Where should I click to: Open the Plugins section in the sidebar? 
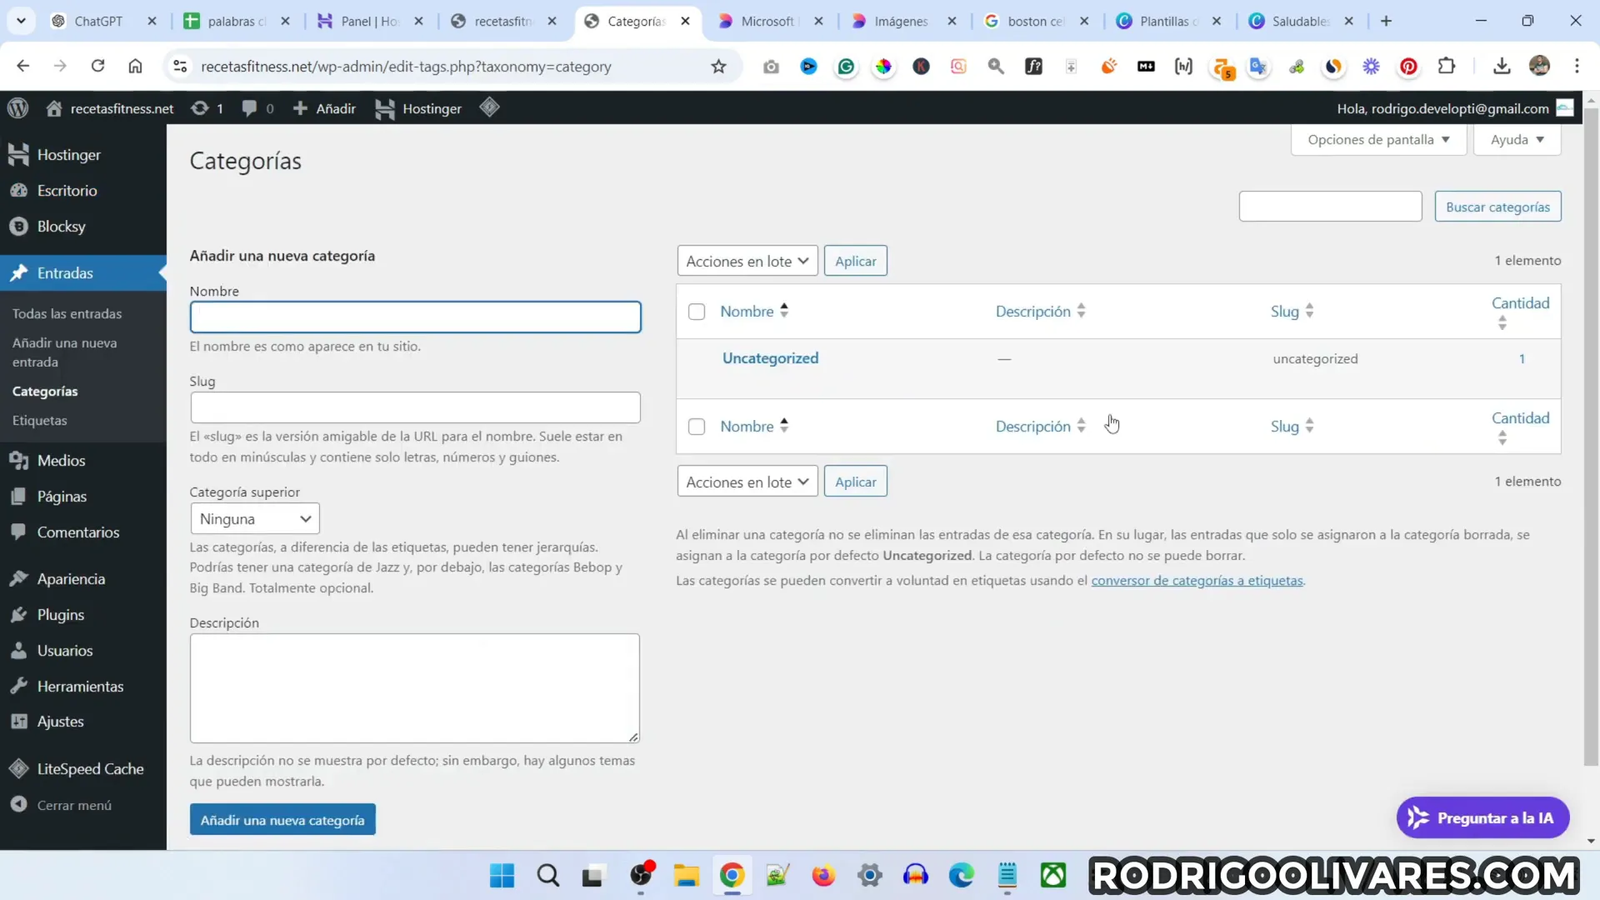coord(62,614)
